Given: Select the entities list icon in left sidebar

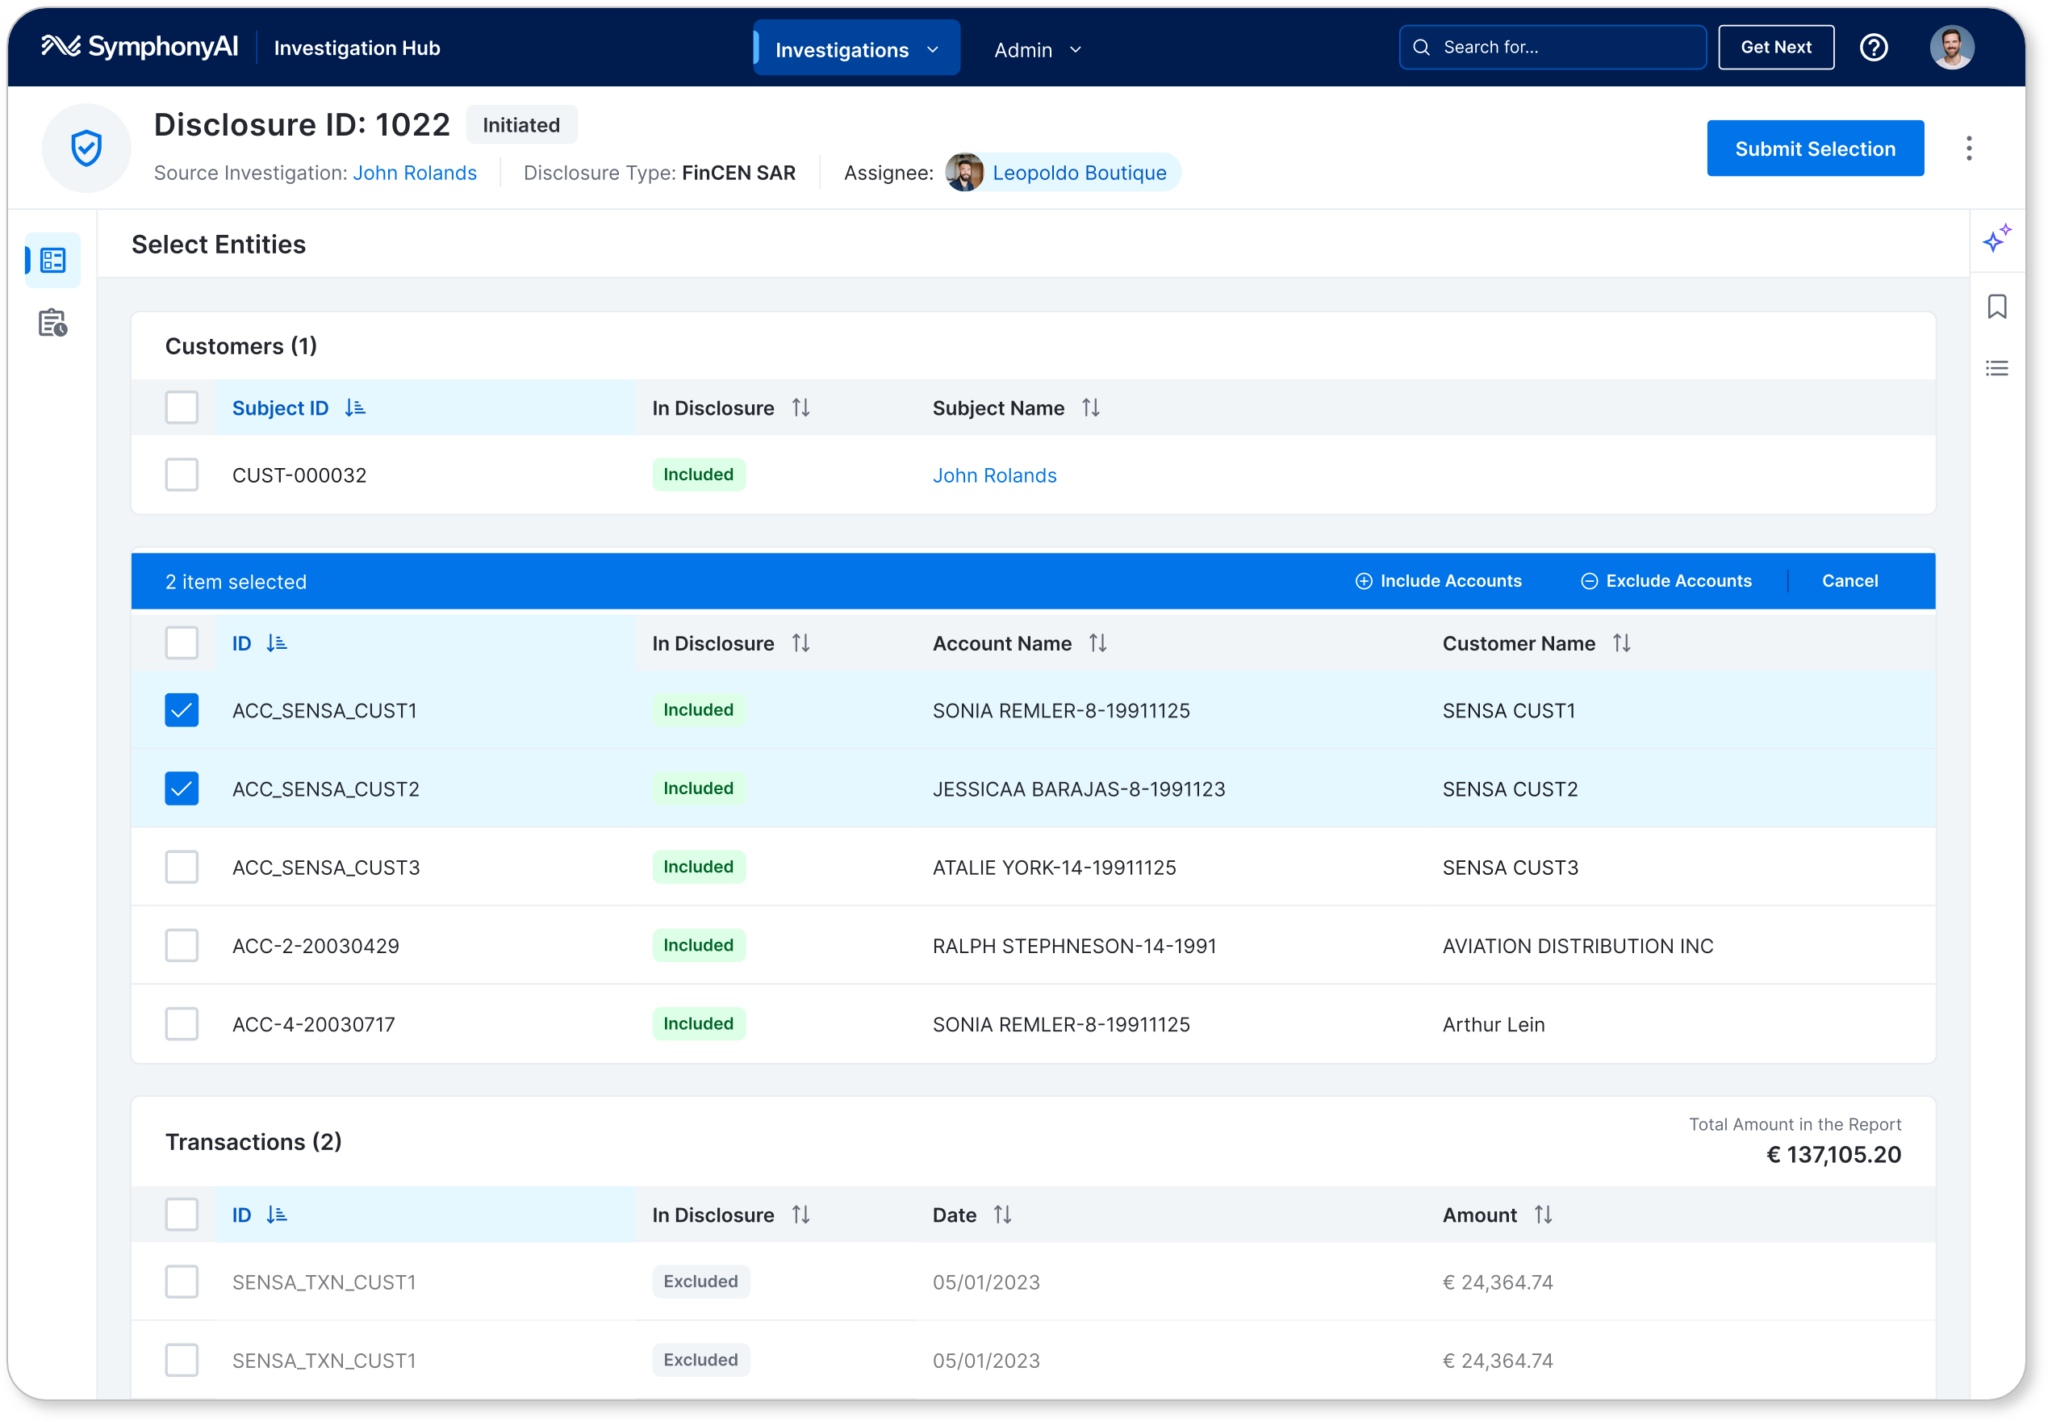Looking at the screenshot, I should click(x=53, y=261).
